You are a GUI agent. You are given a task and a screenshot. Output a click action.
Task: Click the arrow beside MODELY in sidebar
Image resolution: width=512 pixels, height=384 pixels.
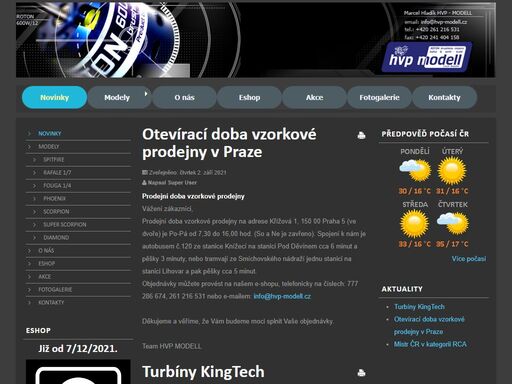[x=29, y=147]
